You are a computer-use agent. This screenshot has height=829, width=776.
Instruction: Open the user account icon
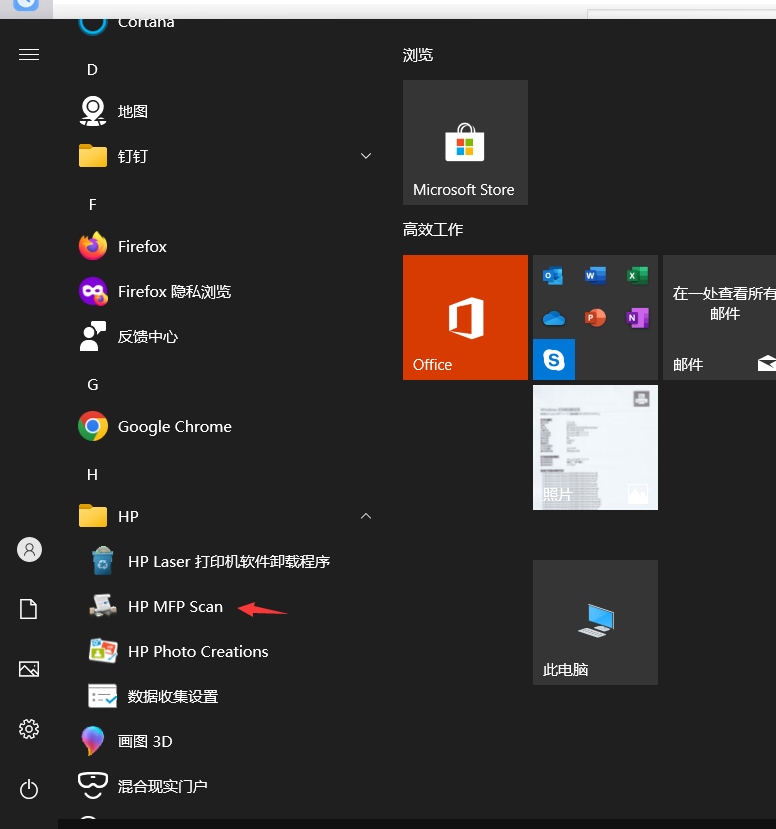point(30,550)
